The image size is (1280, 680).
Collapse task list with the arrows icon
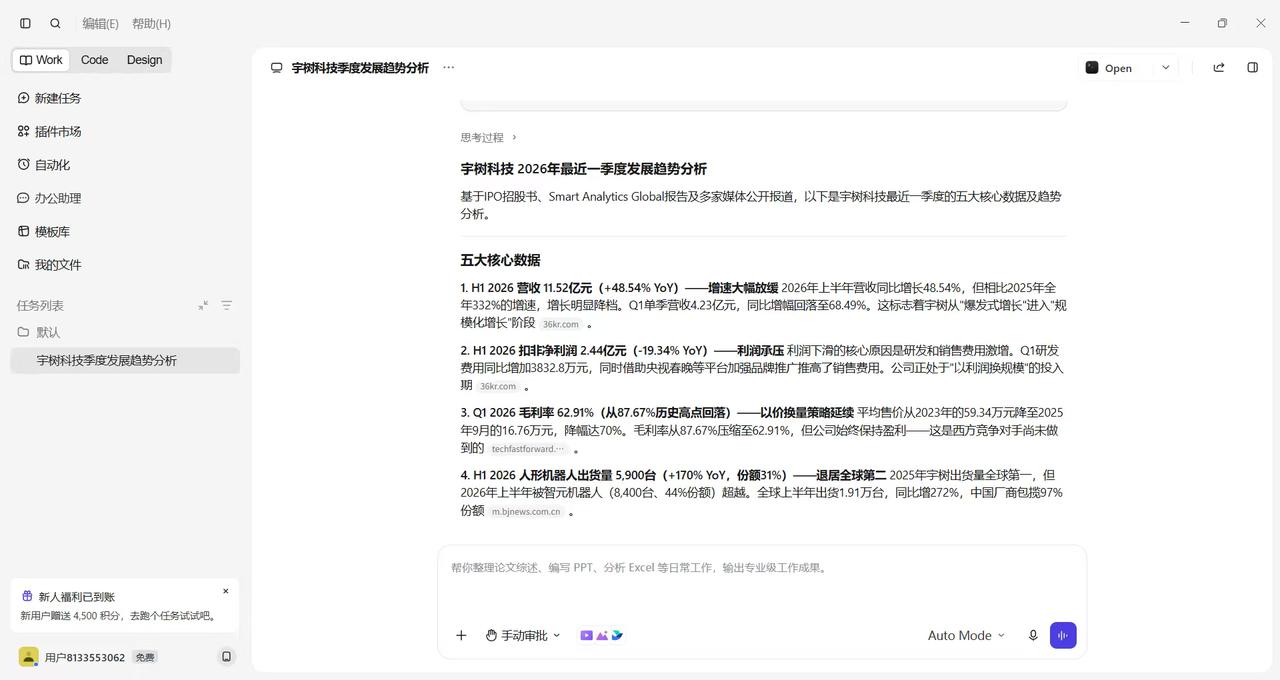203,305
